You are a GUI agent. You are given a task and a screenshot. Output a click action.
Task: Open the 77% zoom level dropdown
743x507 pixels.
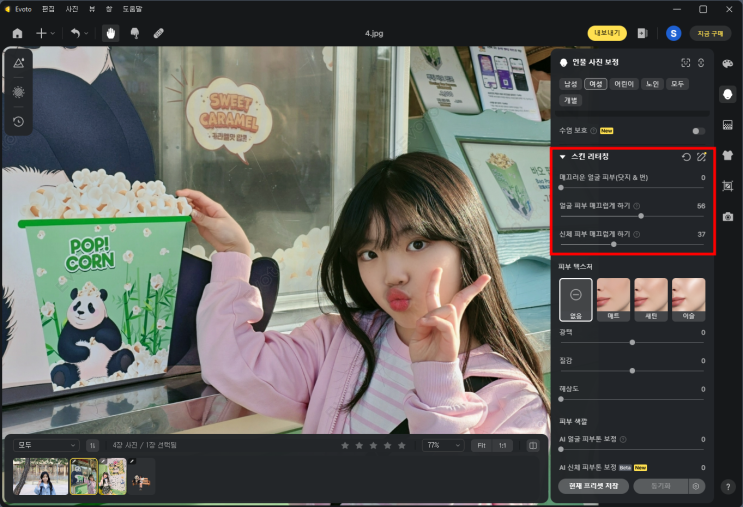pyautogui.click(x=443, y=445)
